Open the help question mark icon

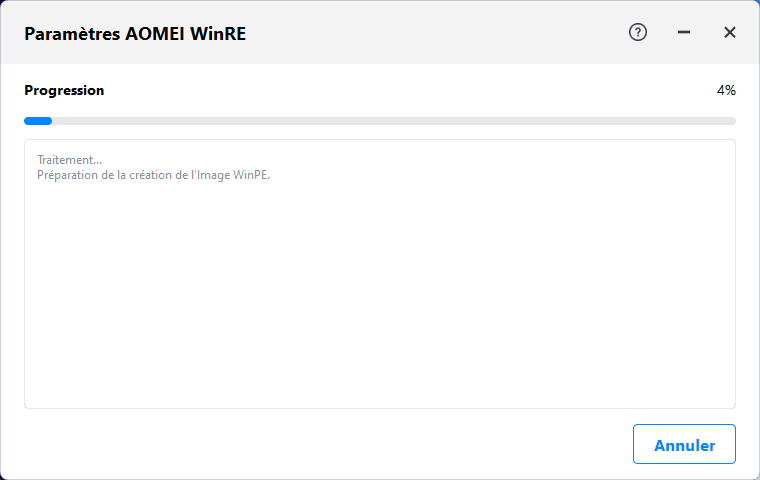(638, 32)
